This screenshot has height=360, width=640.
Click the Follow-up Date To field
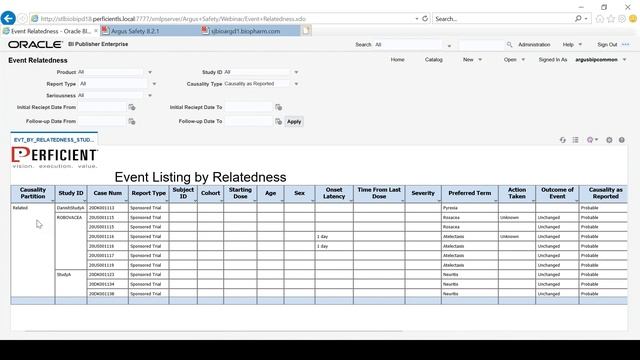click(249, 121)
